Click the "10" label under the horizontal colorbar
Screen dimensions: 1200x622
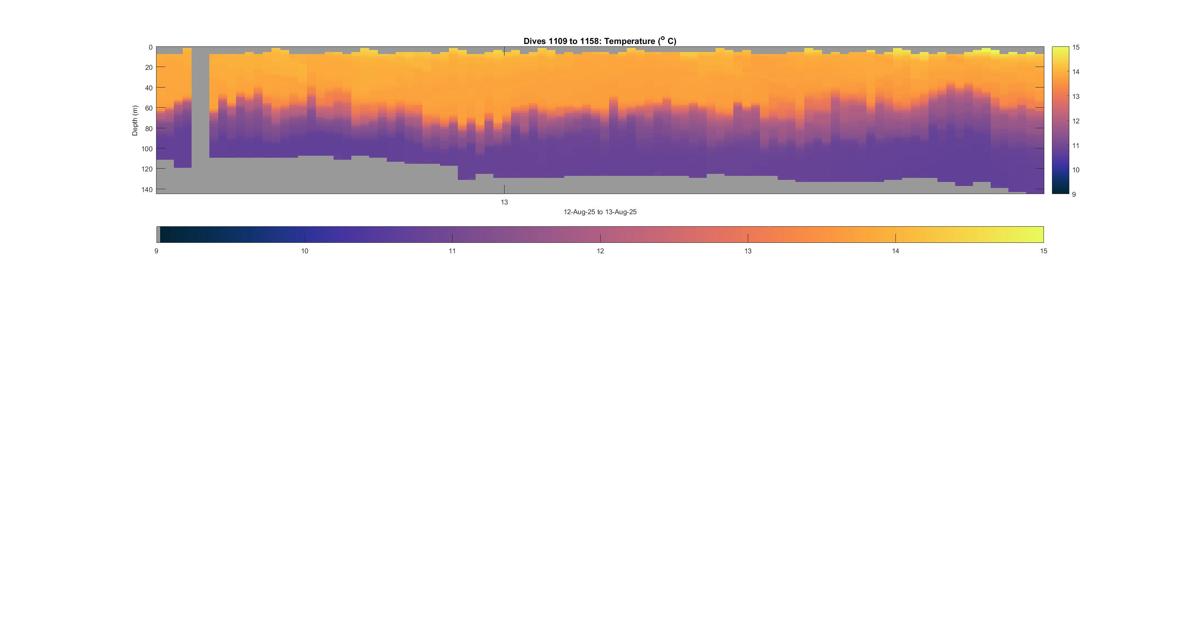(305, 251)
